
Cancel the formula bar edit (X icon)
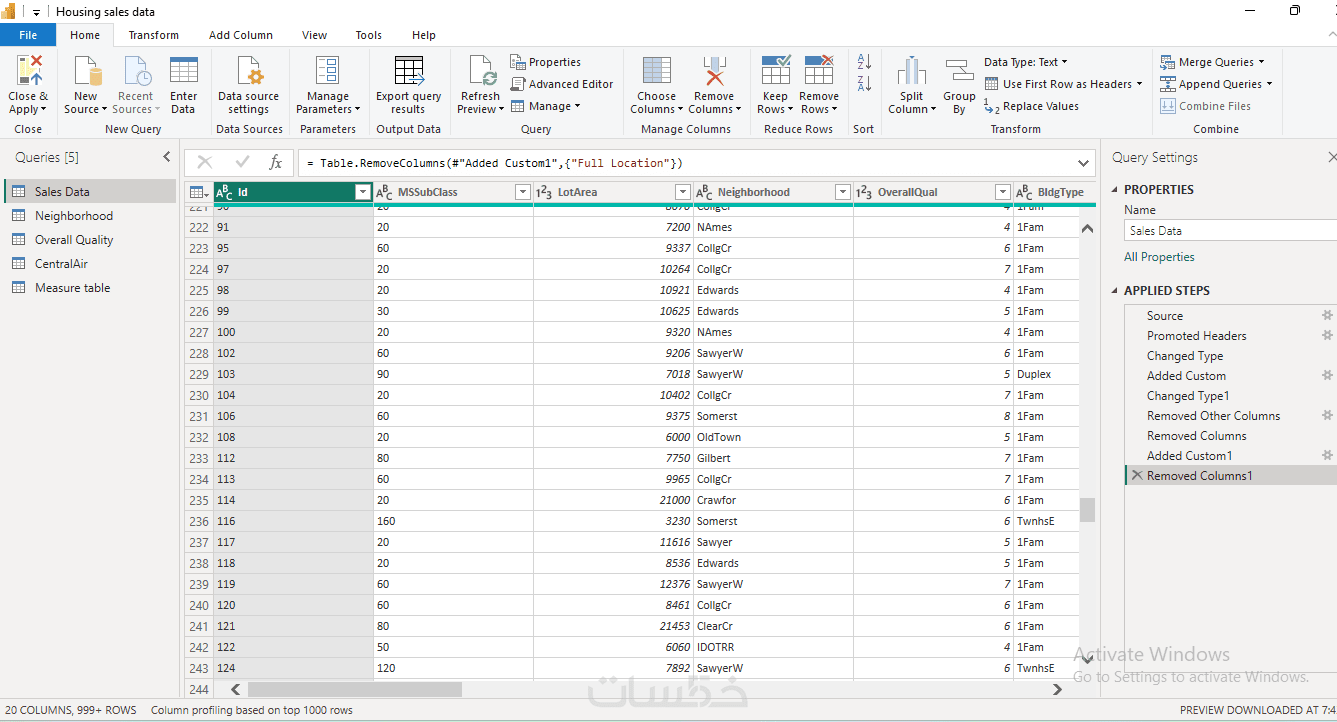click(x=205, y=162)
